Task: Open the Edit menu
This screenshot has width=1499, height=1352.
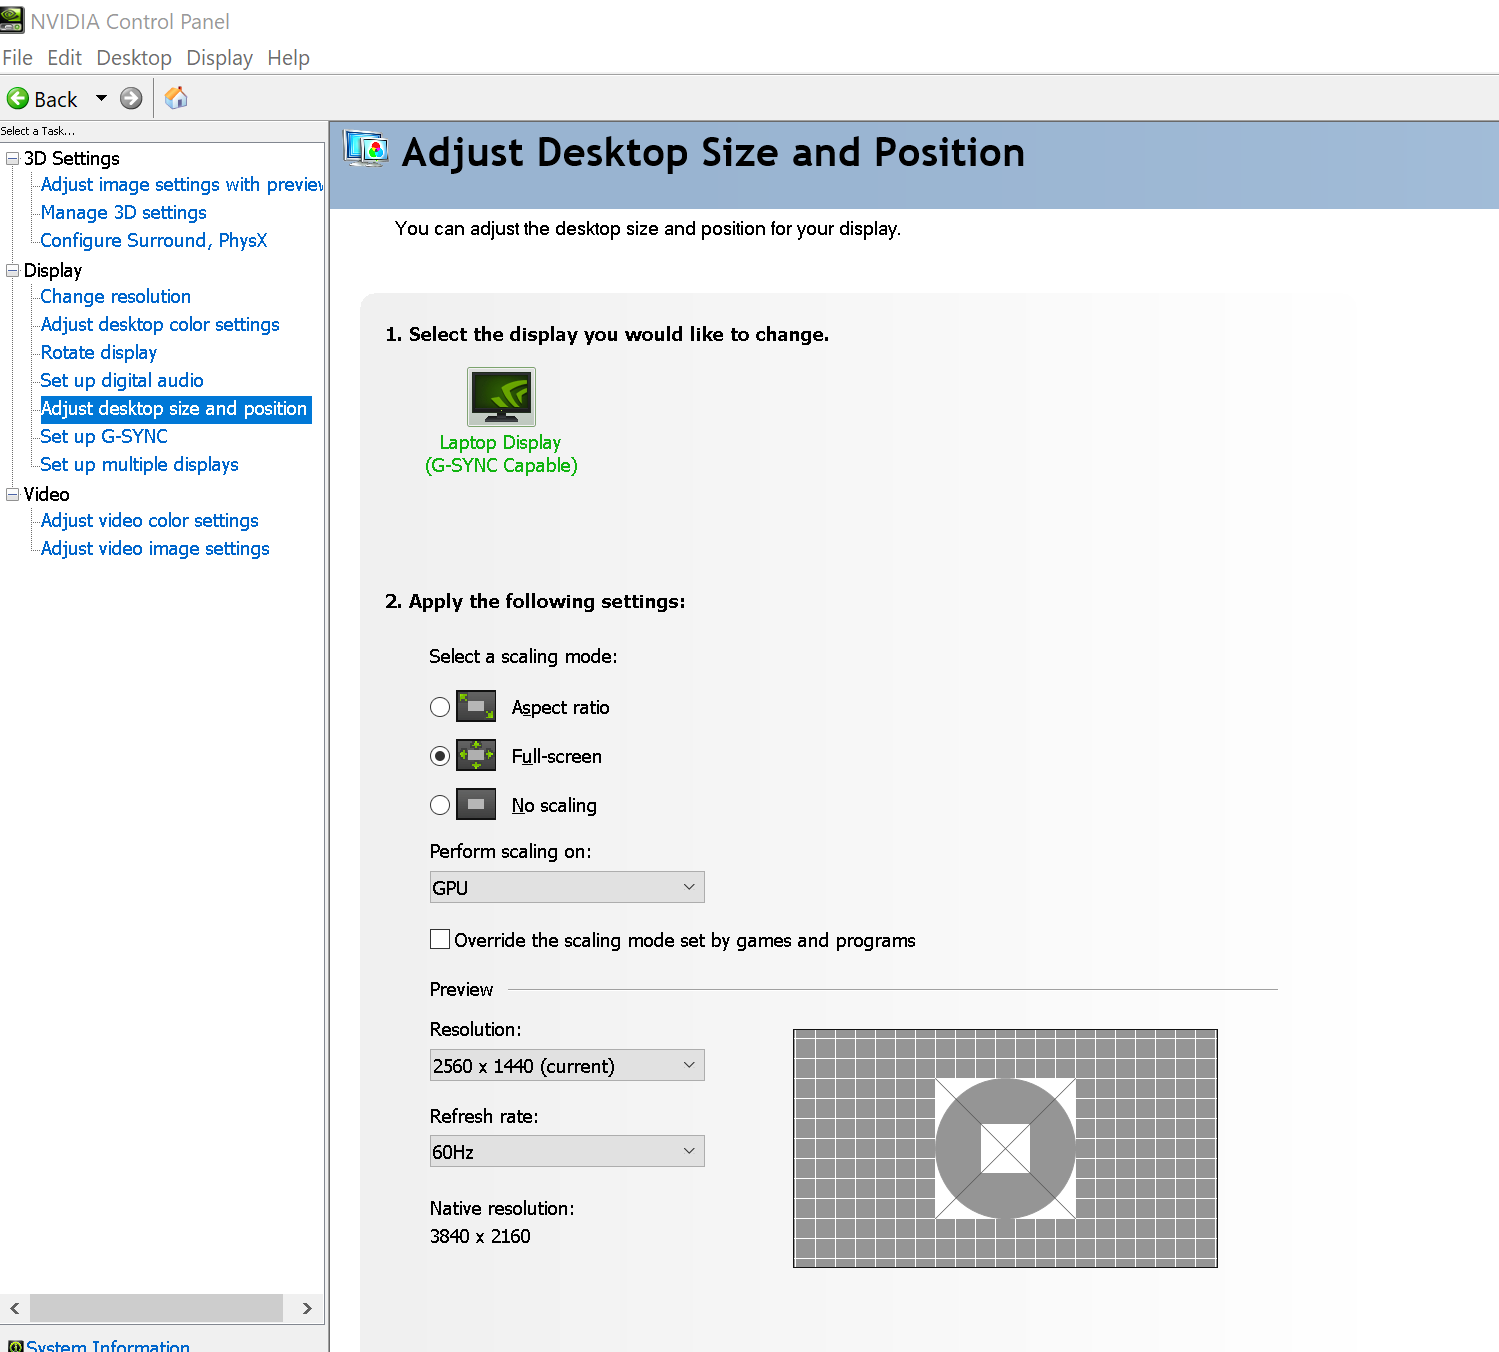Action: coord(64,58)
